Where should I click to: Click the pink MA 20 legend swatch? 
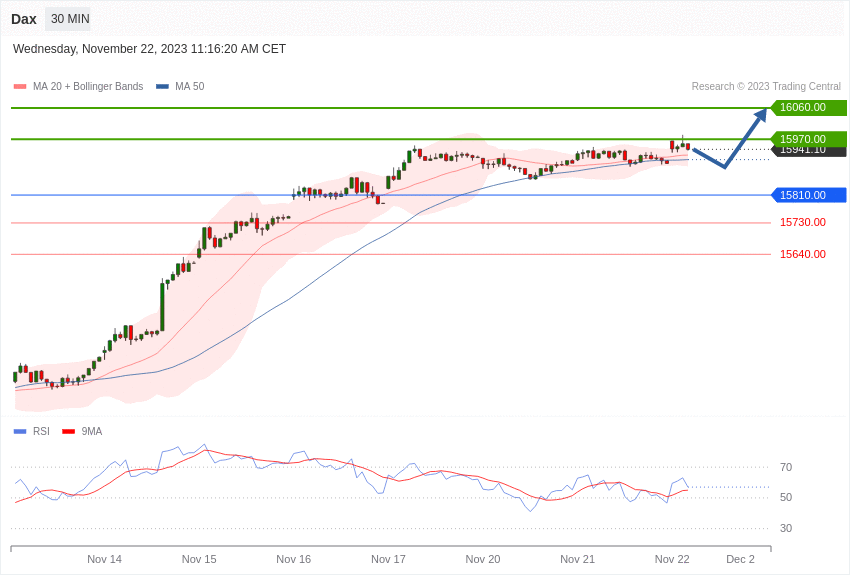click(20, 87)
